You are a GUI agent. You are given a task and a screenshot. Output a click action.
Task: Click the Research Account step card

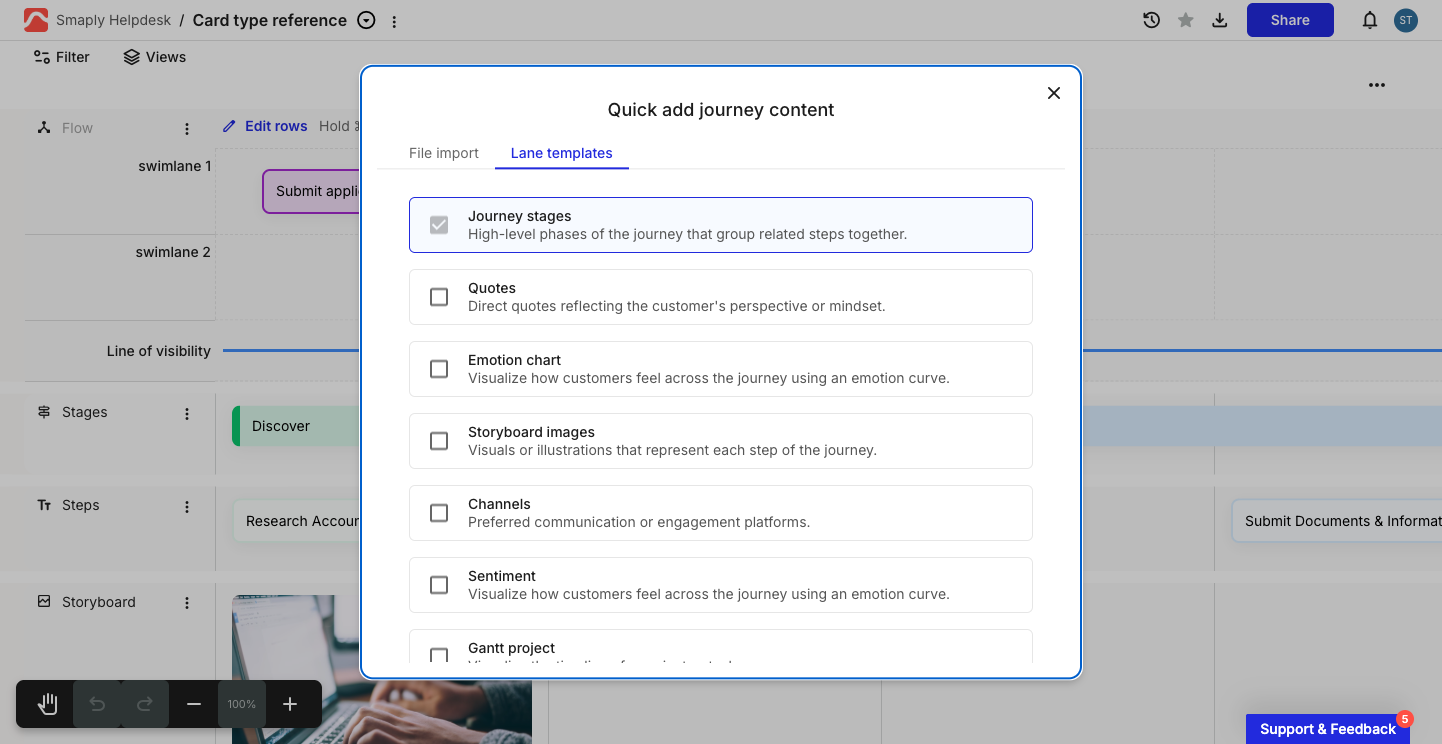[297, 521]
